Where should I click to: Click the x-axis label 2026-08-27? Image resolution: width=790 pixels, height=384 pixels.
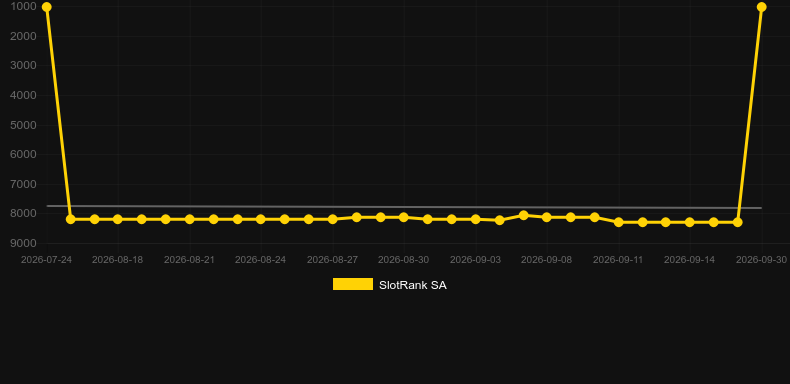pyautogui.click(x=333, y=260)
